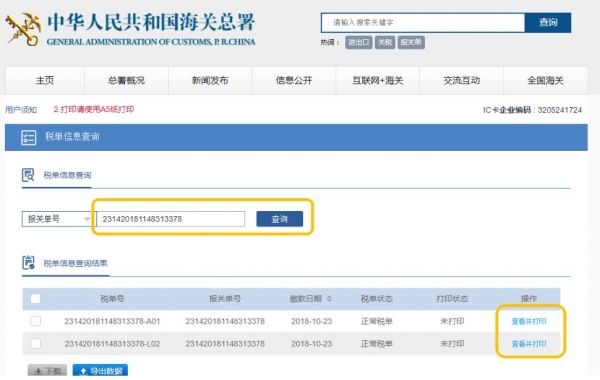600x380 pixels.
Task: Open the 新闻发布 navigation item
Action: pos(210,80)
